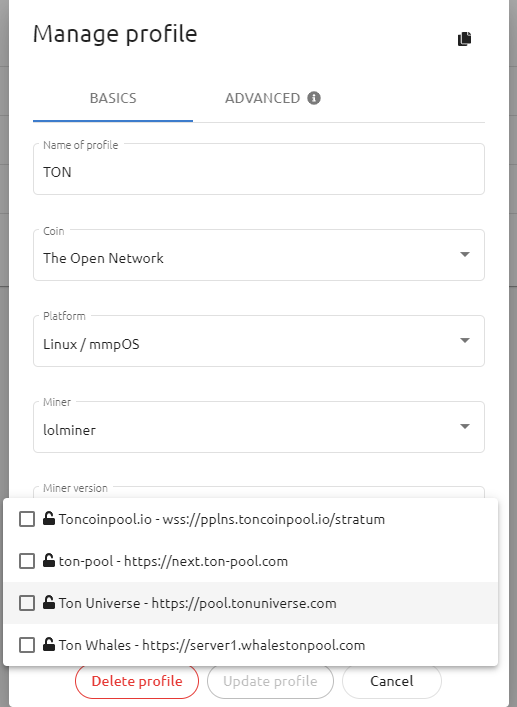Click the lock icon beside Ton Whales

coord(49,644)
